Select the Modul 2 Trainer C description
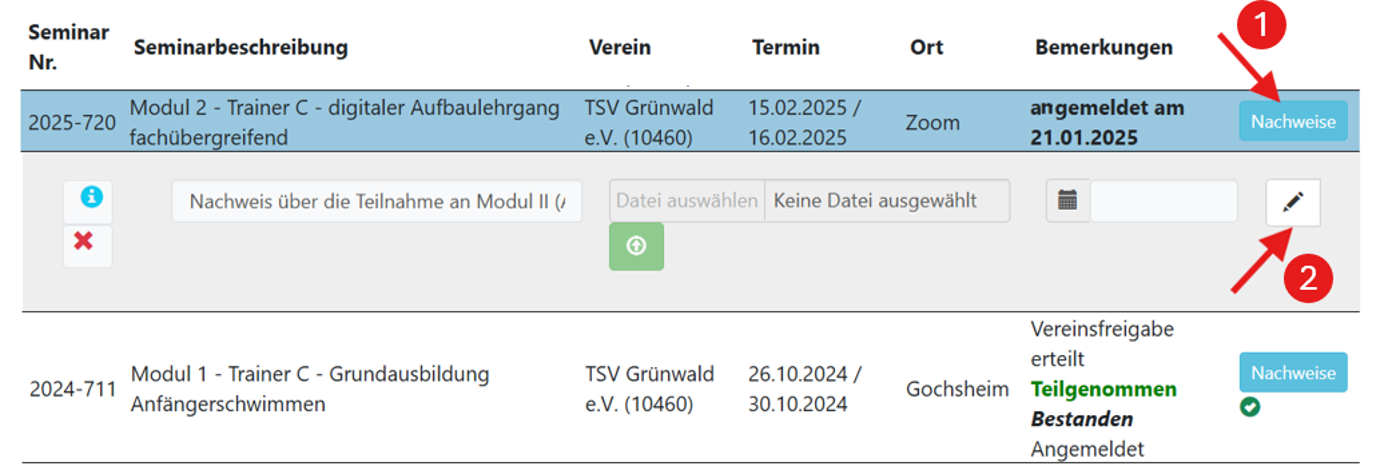The width and height of the screenshot is (1380, 474). 345,122
